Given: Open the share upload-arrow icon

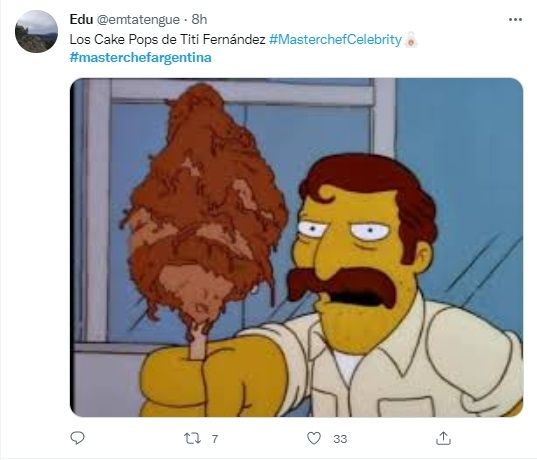Looking at the screenshot, I should click(x=443, y=438).
